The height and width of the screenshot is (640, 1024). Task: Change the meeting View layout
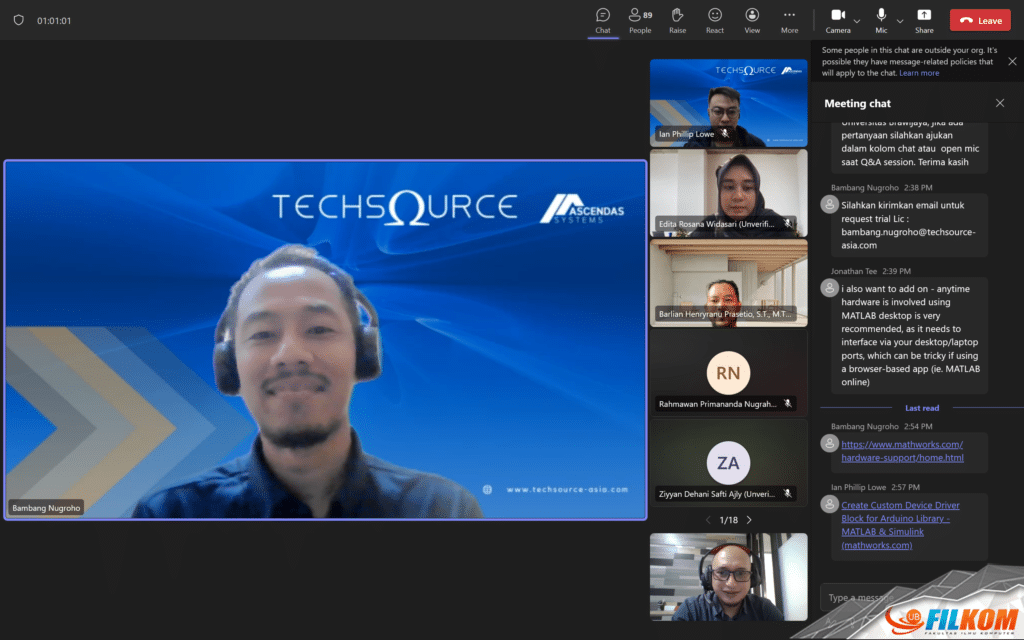pos(752,19)
